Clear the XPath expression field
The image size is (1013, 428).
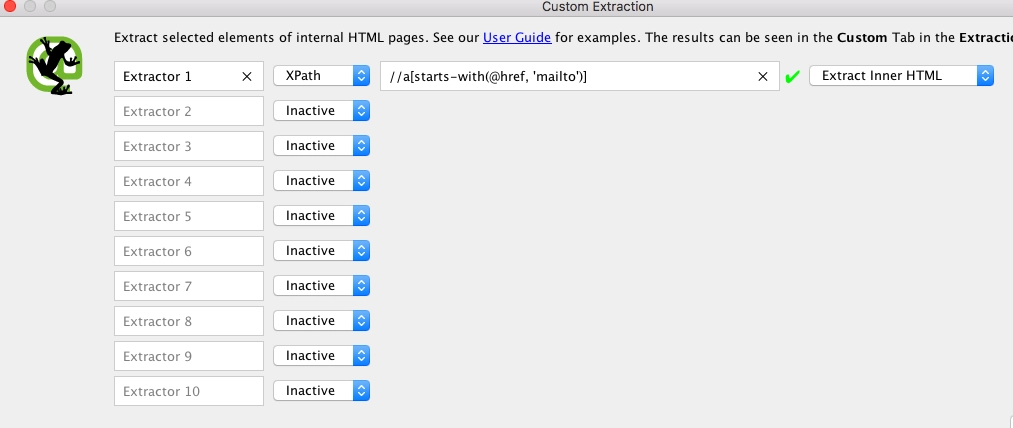pyautogui.click(x=762, y=76)
